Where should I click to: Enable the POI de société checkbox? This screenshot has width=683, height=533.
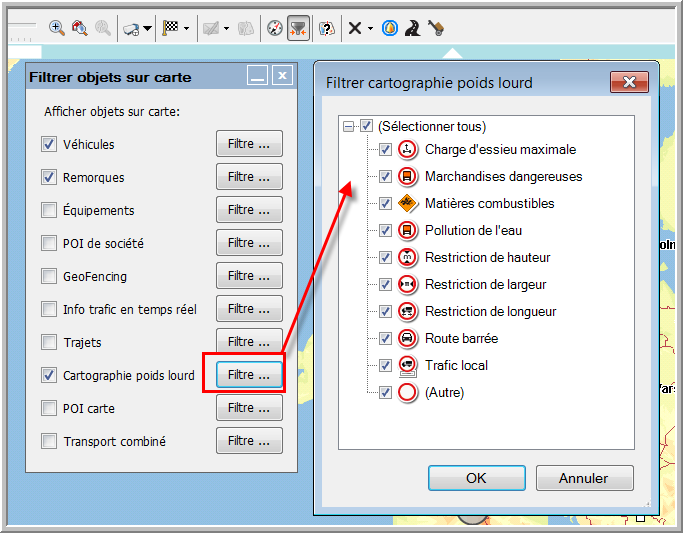point(49,243)
